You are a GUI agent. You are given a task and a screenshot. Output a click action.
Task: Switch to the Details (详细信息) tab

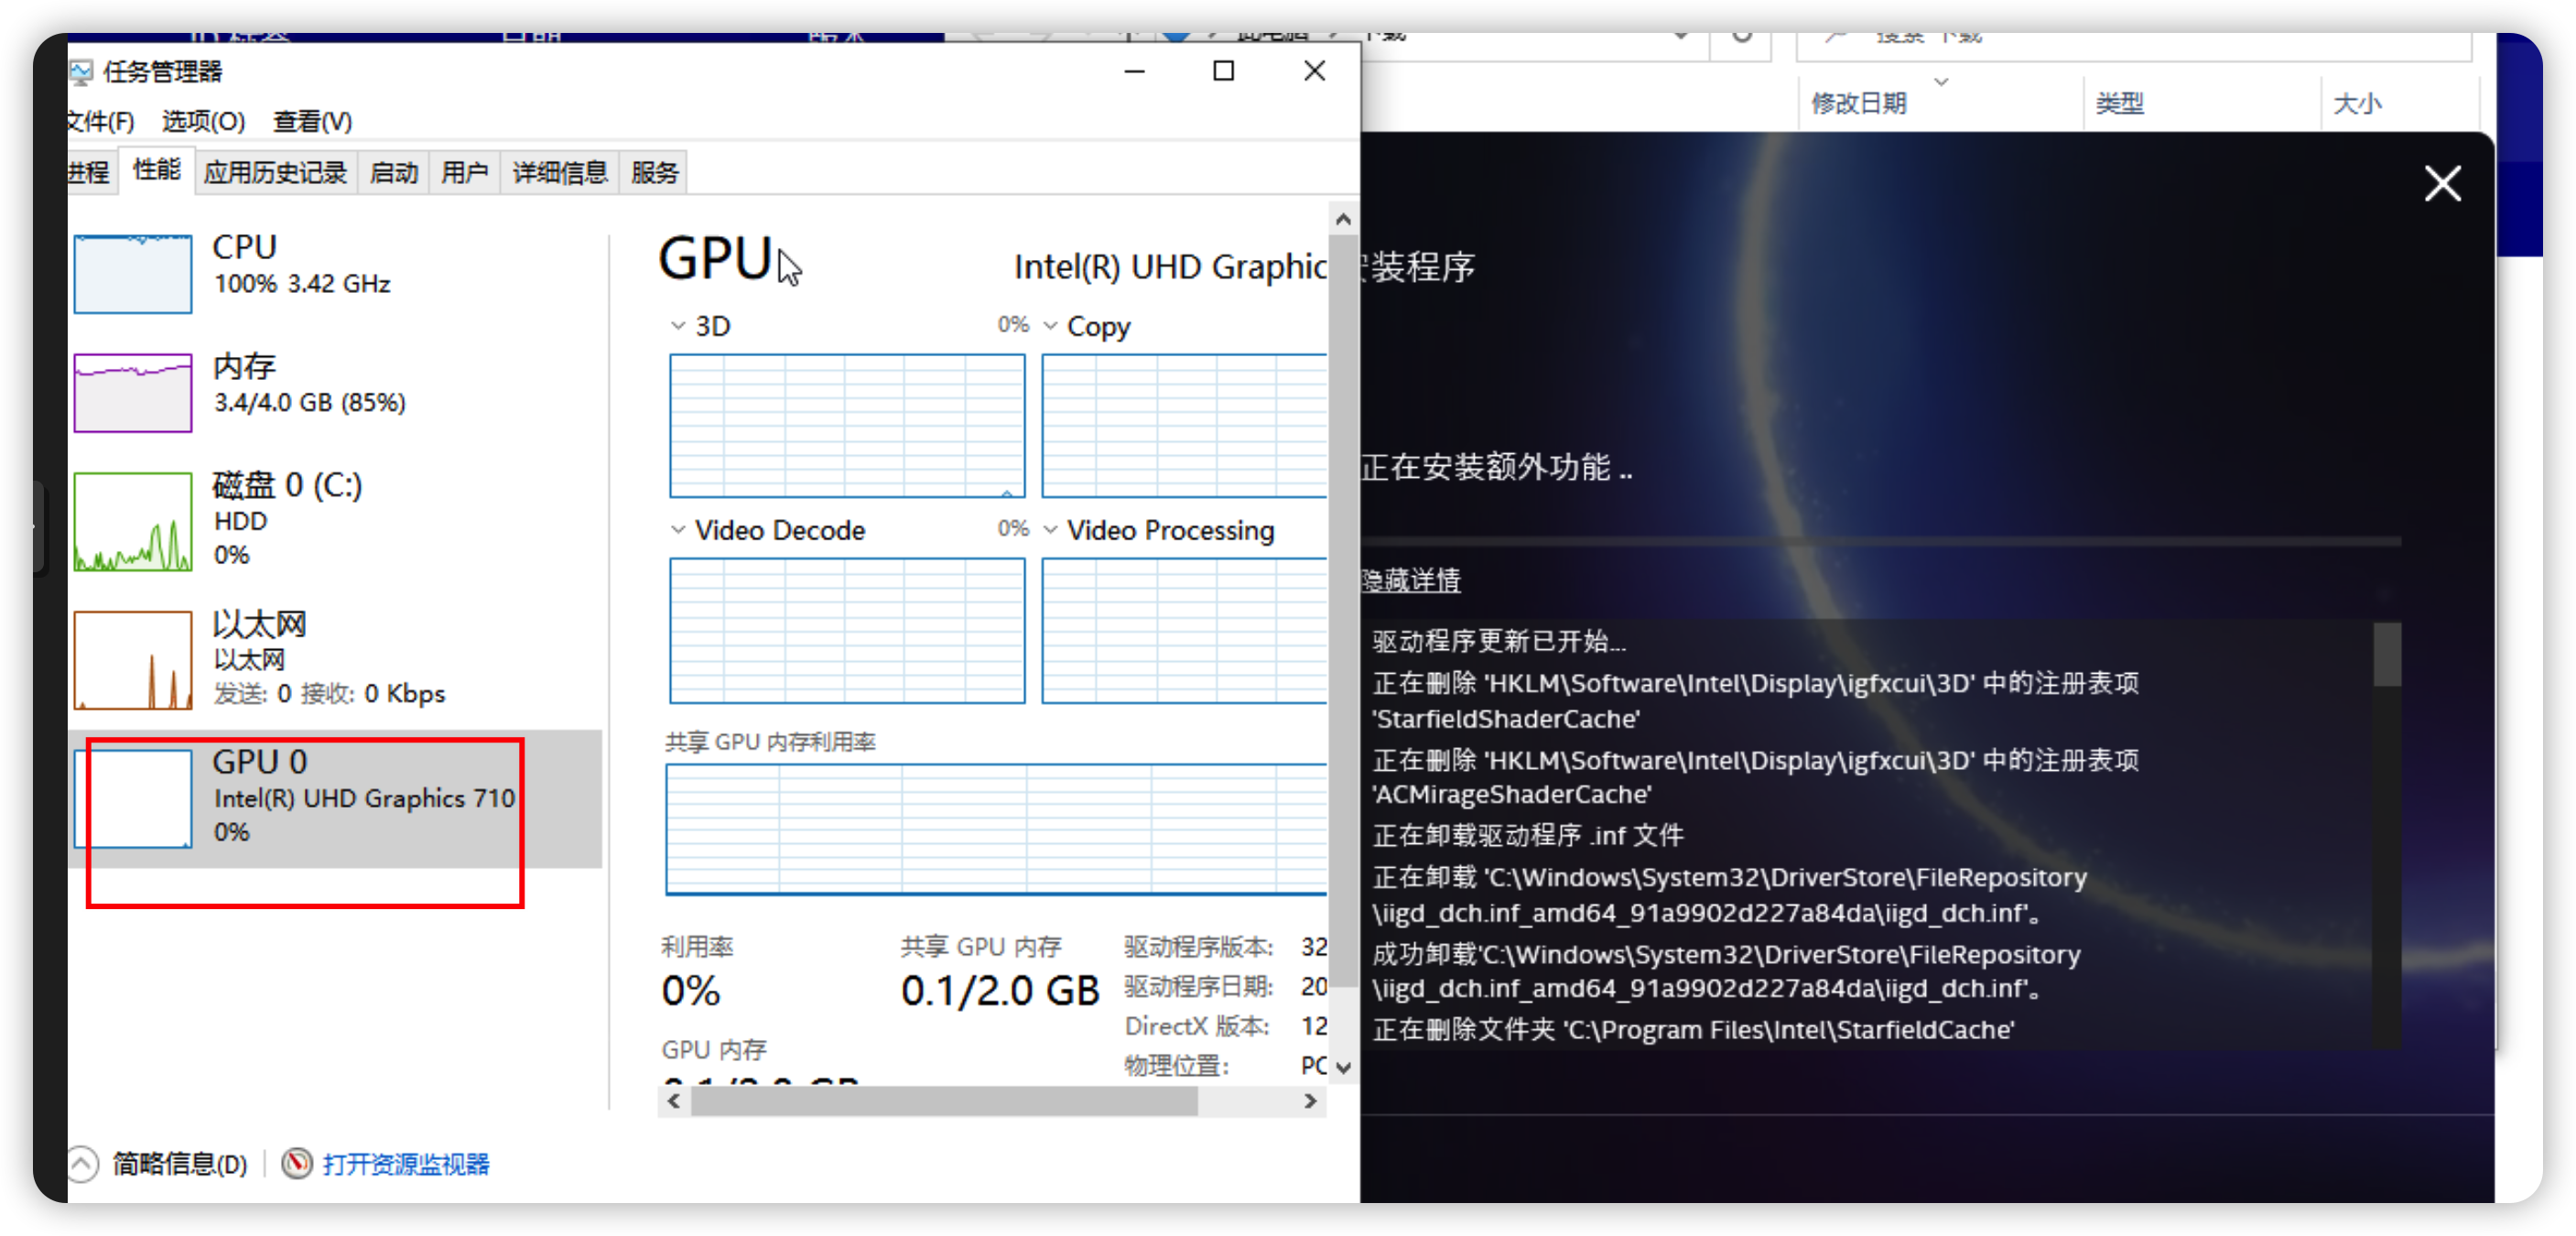pos(559,173)
